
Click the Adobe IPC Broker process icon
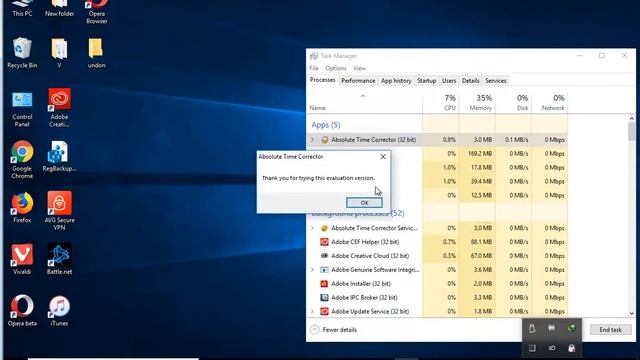click(x=324, y=298)
